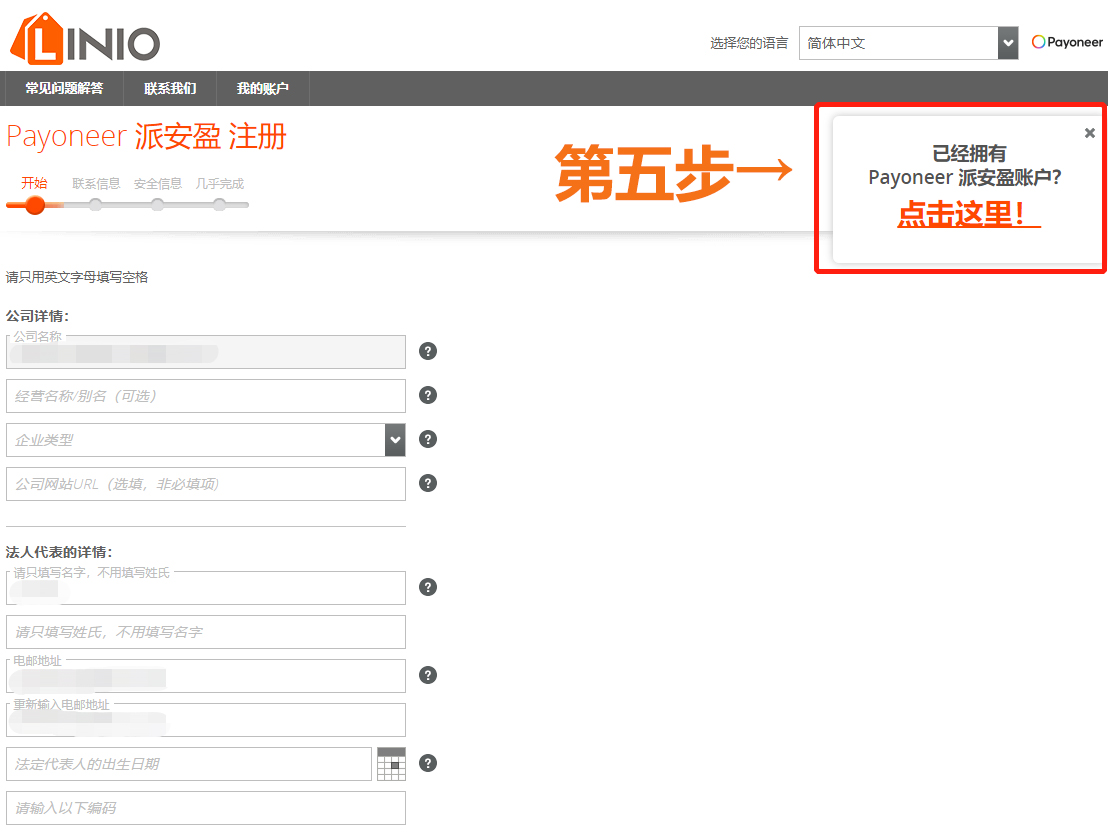Open 常见问题解答 menu item
This screenshot has width=1108, height=835.
(x=64, y=88)
